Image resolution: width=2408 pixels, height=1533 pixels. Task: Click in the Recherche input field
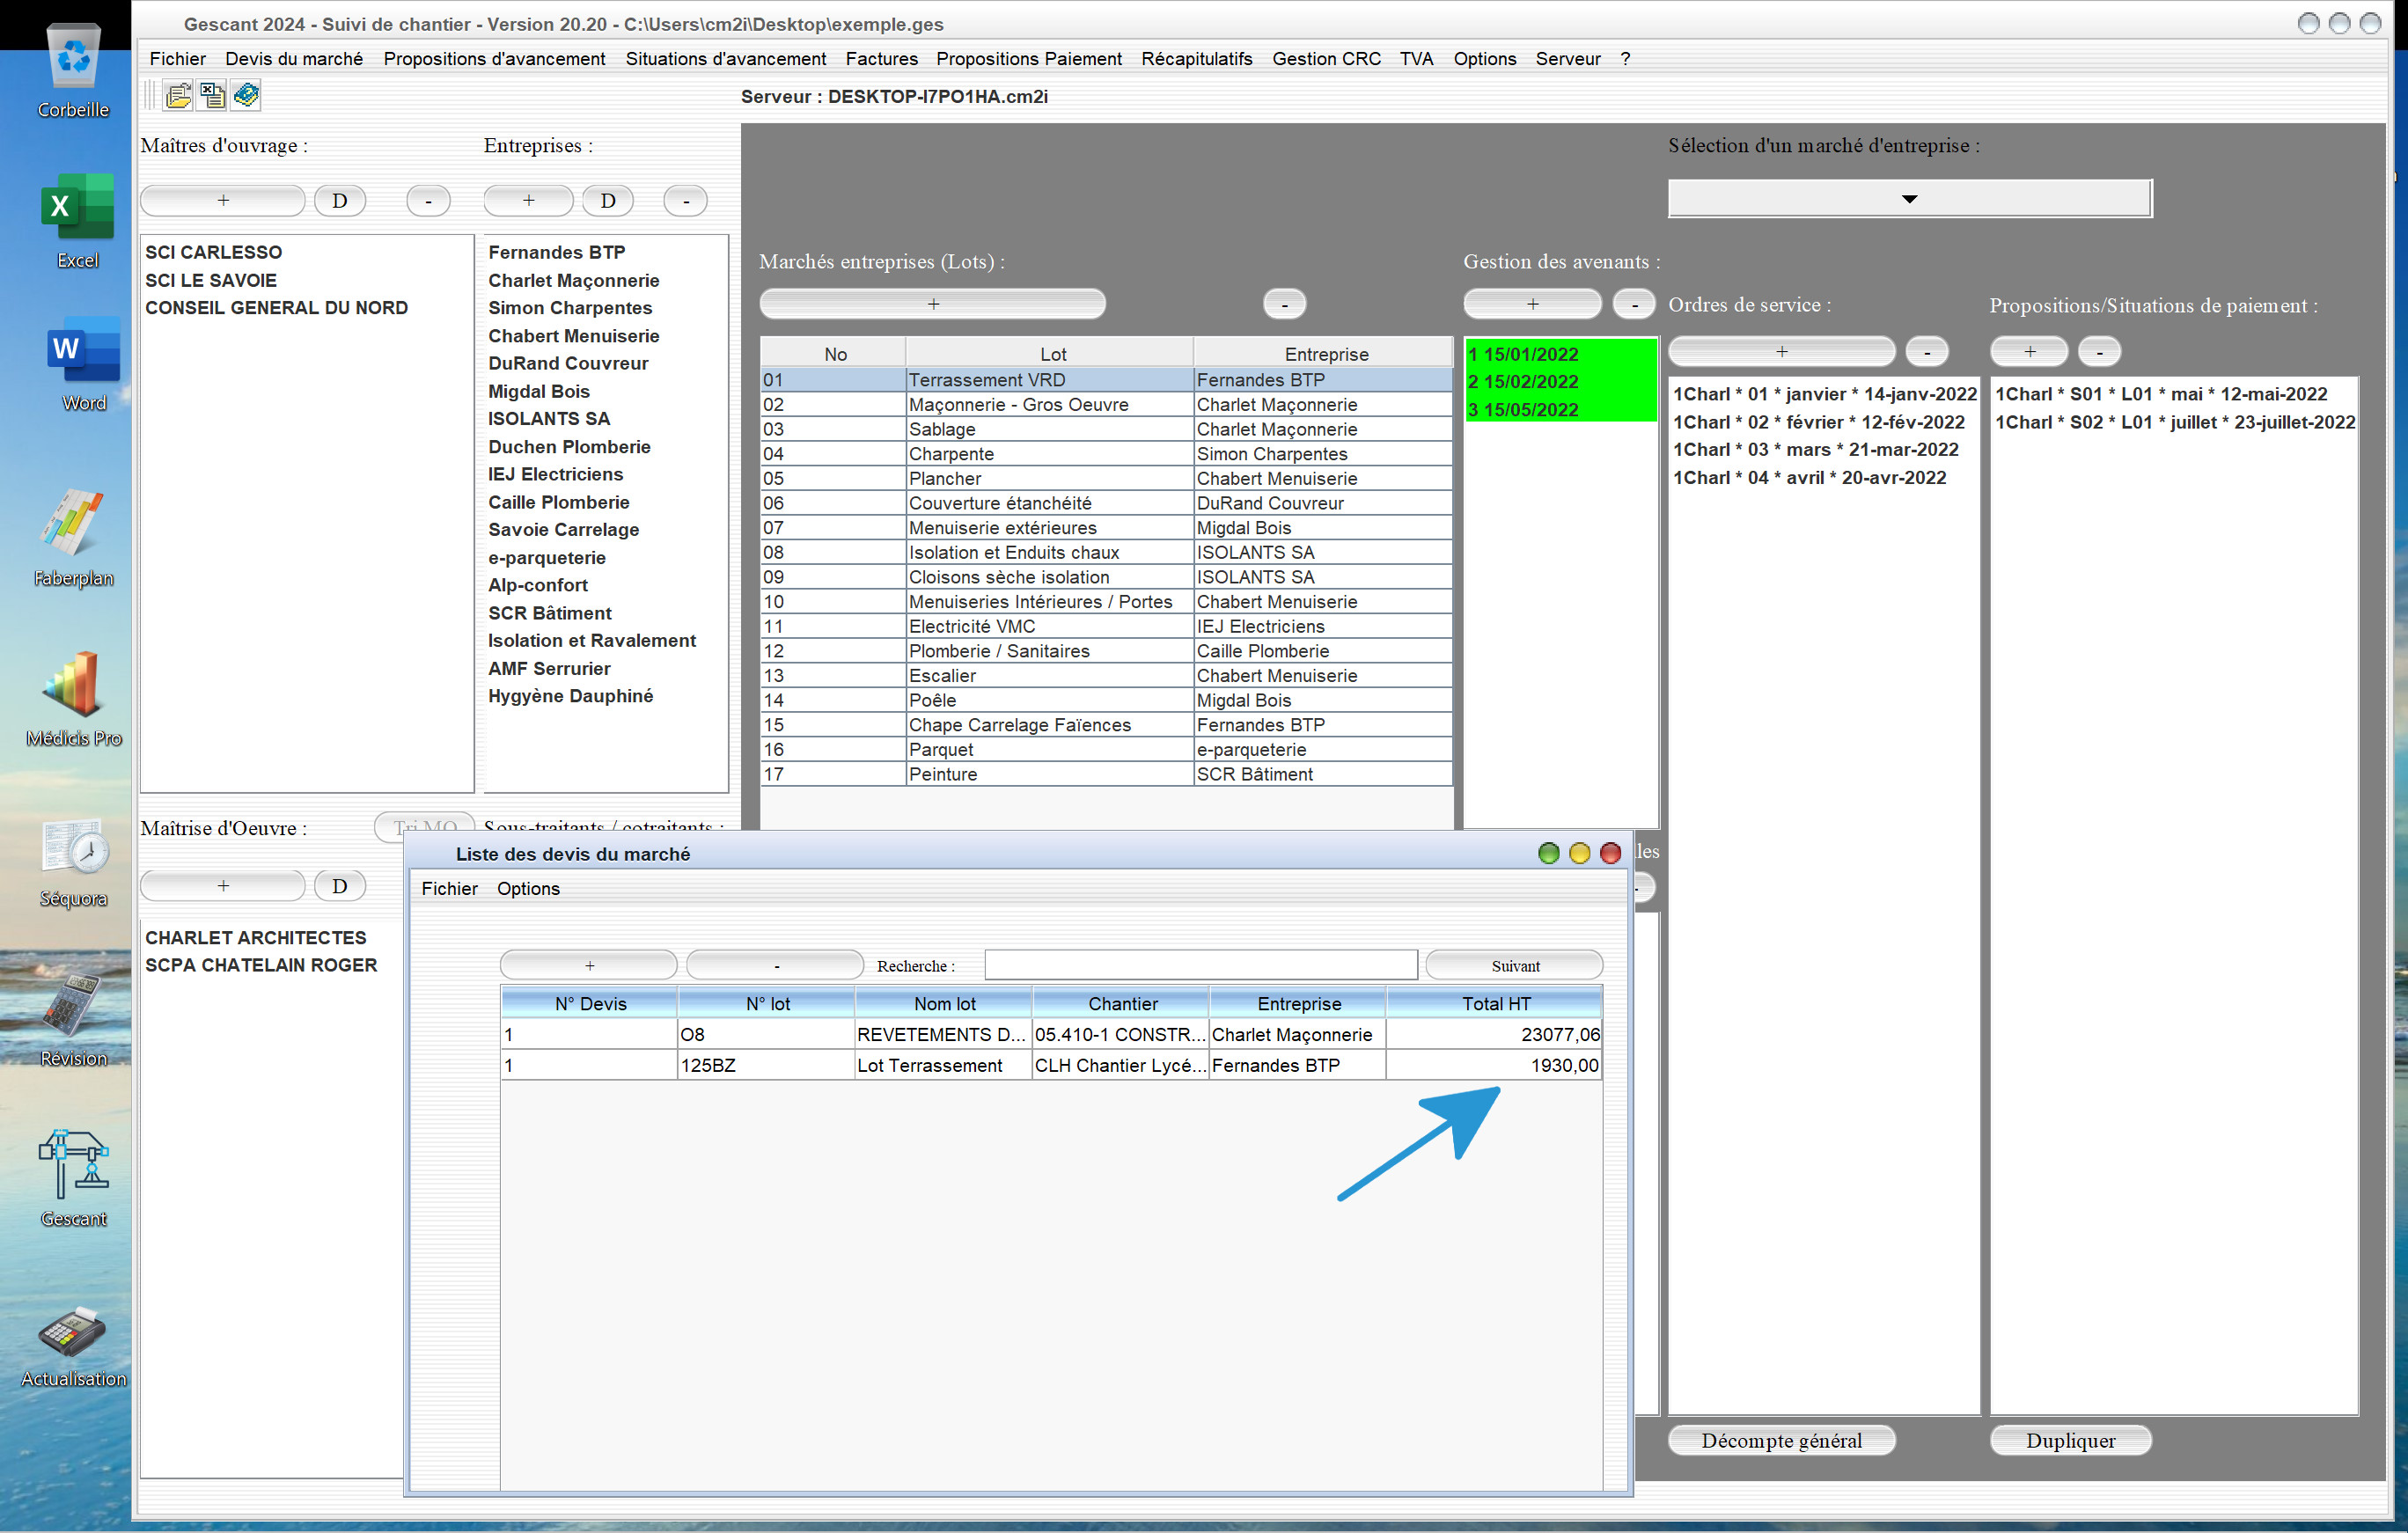point(1200,965)
